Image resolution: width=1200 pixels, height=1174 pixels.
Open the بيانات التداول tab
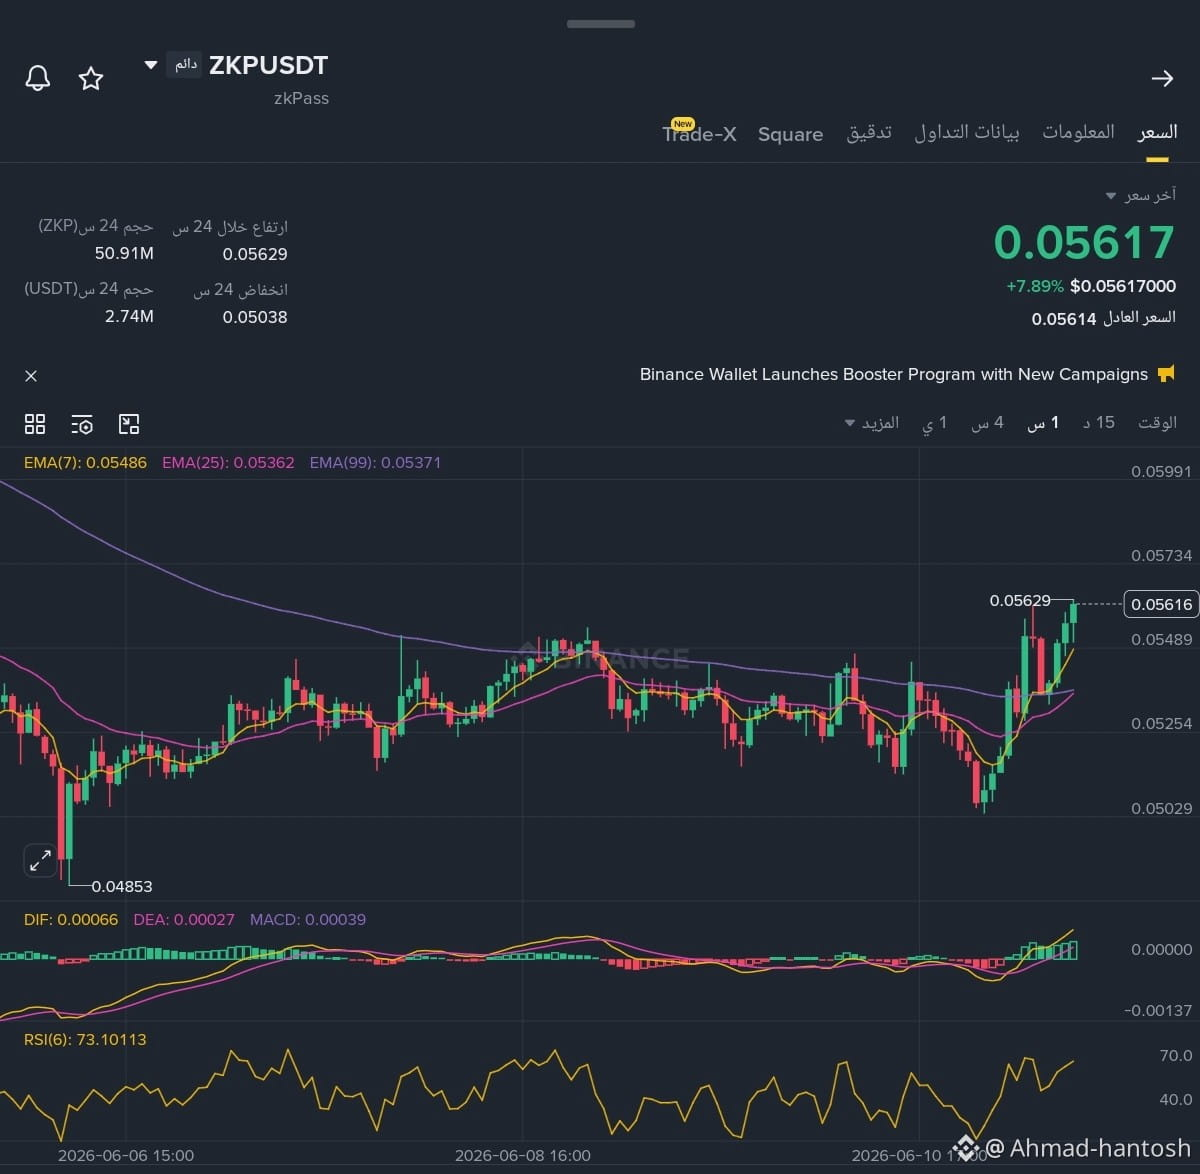coord(967,132)
